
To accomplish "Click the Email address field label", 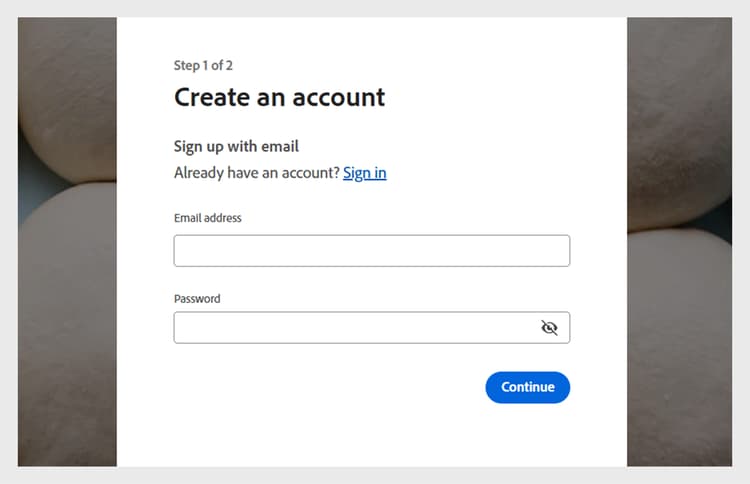I will tap(208, 218).
